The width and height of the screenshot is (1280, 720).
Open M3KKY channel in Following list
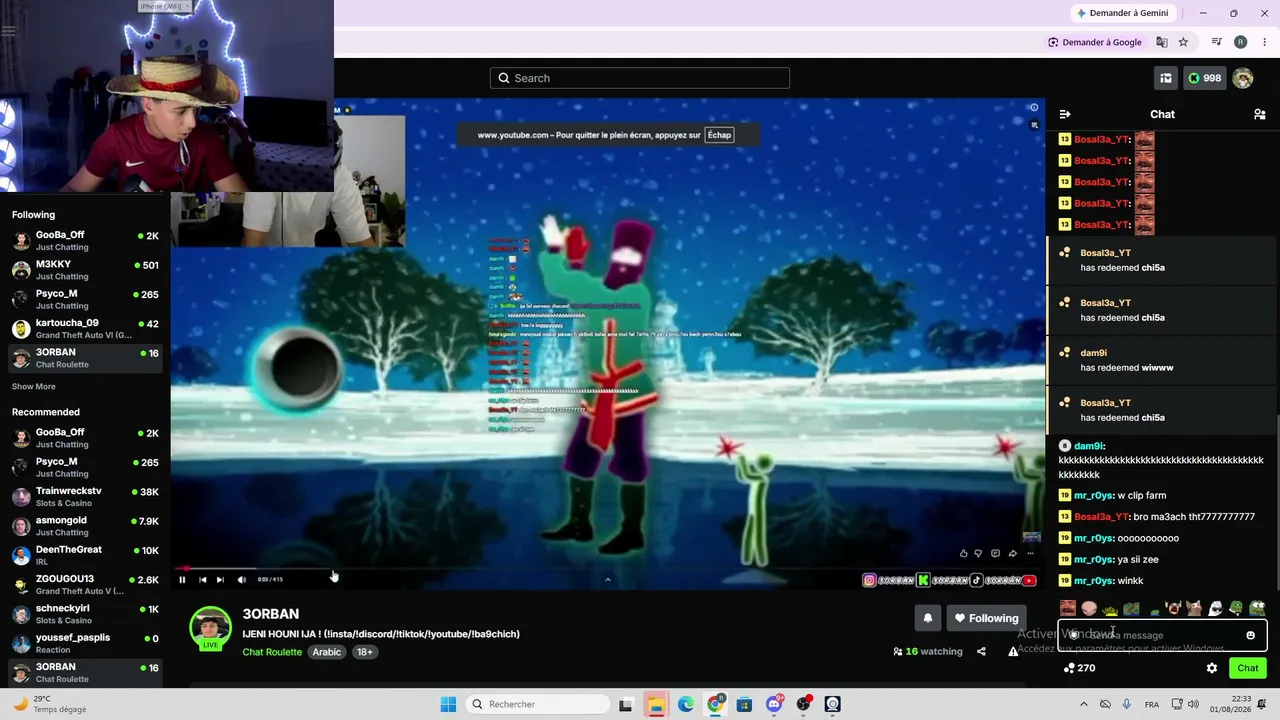click(x=85, y=270)
